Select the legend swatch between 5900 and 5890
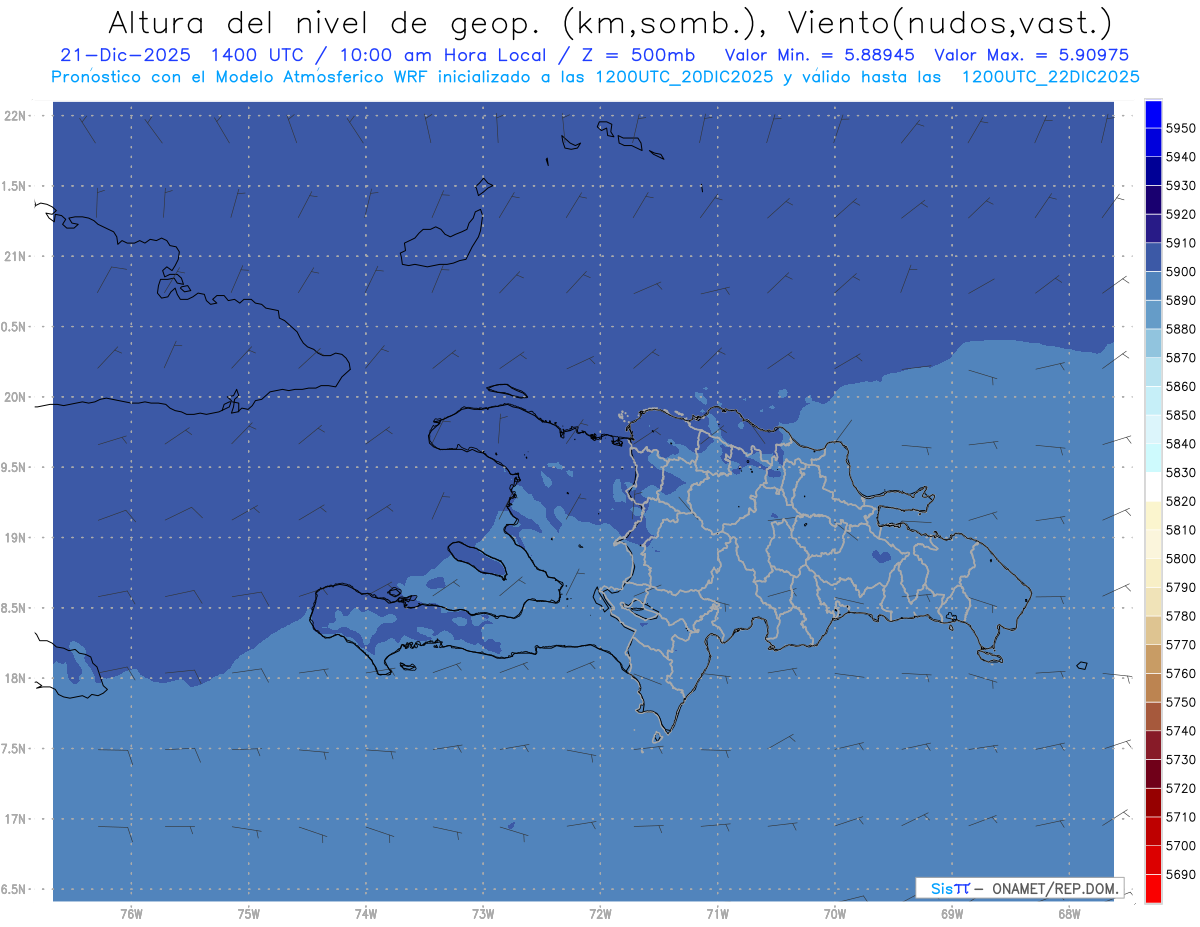The width and height of the screenshot is (1200, 927). point(1153,286)
